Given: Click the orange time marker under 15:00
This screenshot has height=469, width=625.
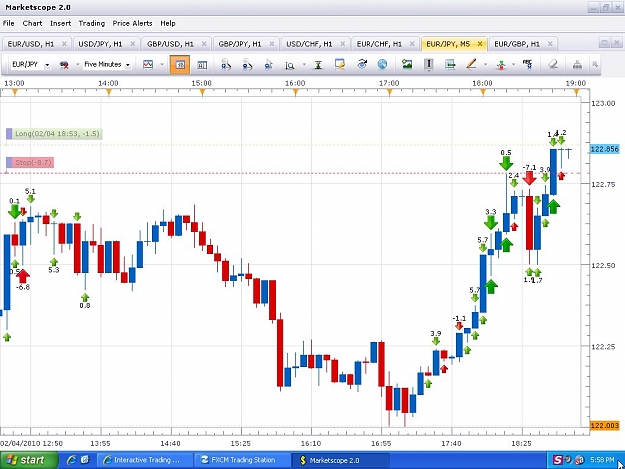Looking at the screenshot, I should coord(202,93).
